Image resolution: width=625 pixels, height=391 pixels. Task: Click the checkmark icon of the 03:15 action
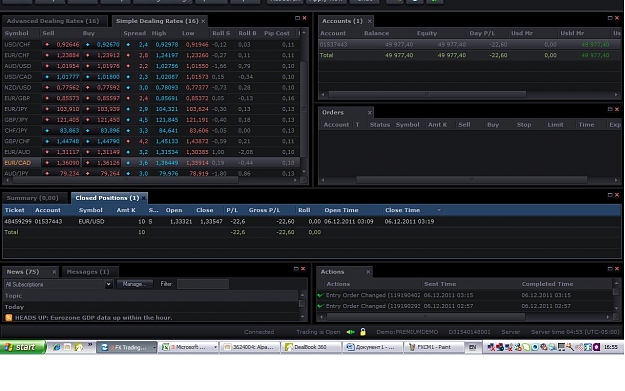(x=320, y=295)
